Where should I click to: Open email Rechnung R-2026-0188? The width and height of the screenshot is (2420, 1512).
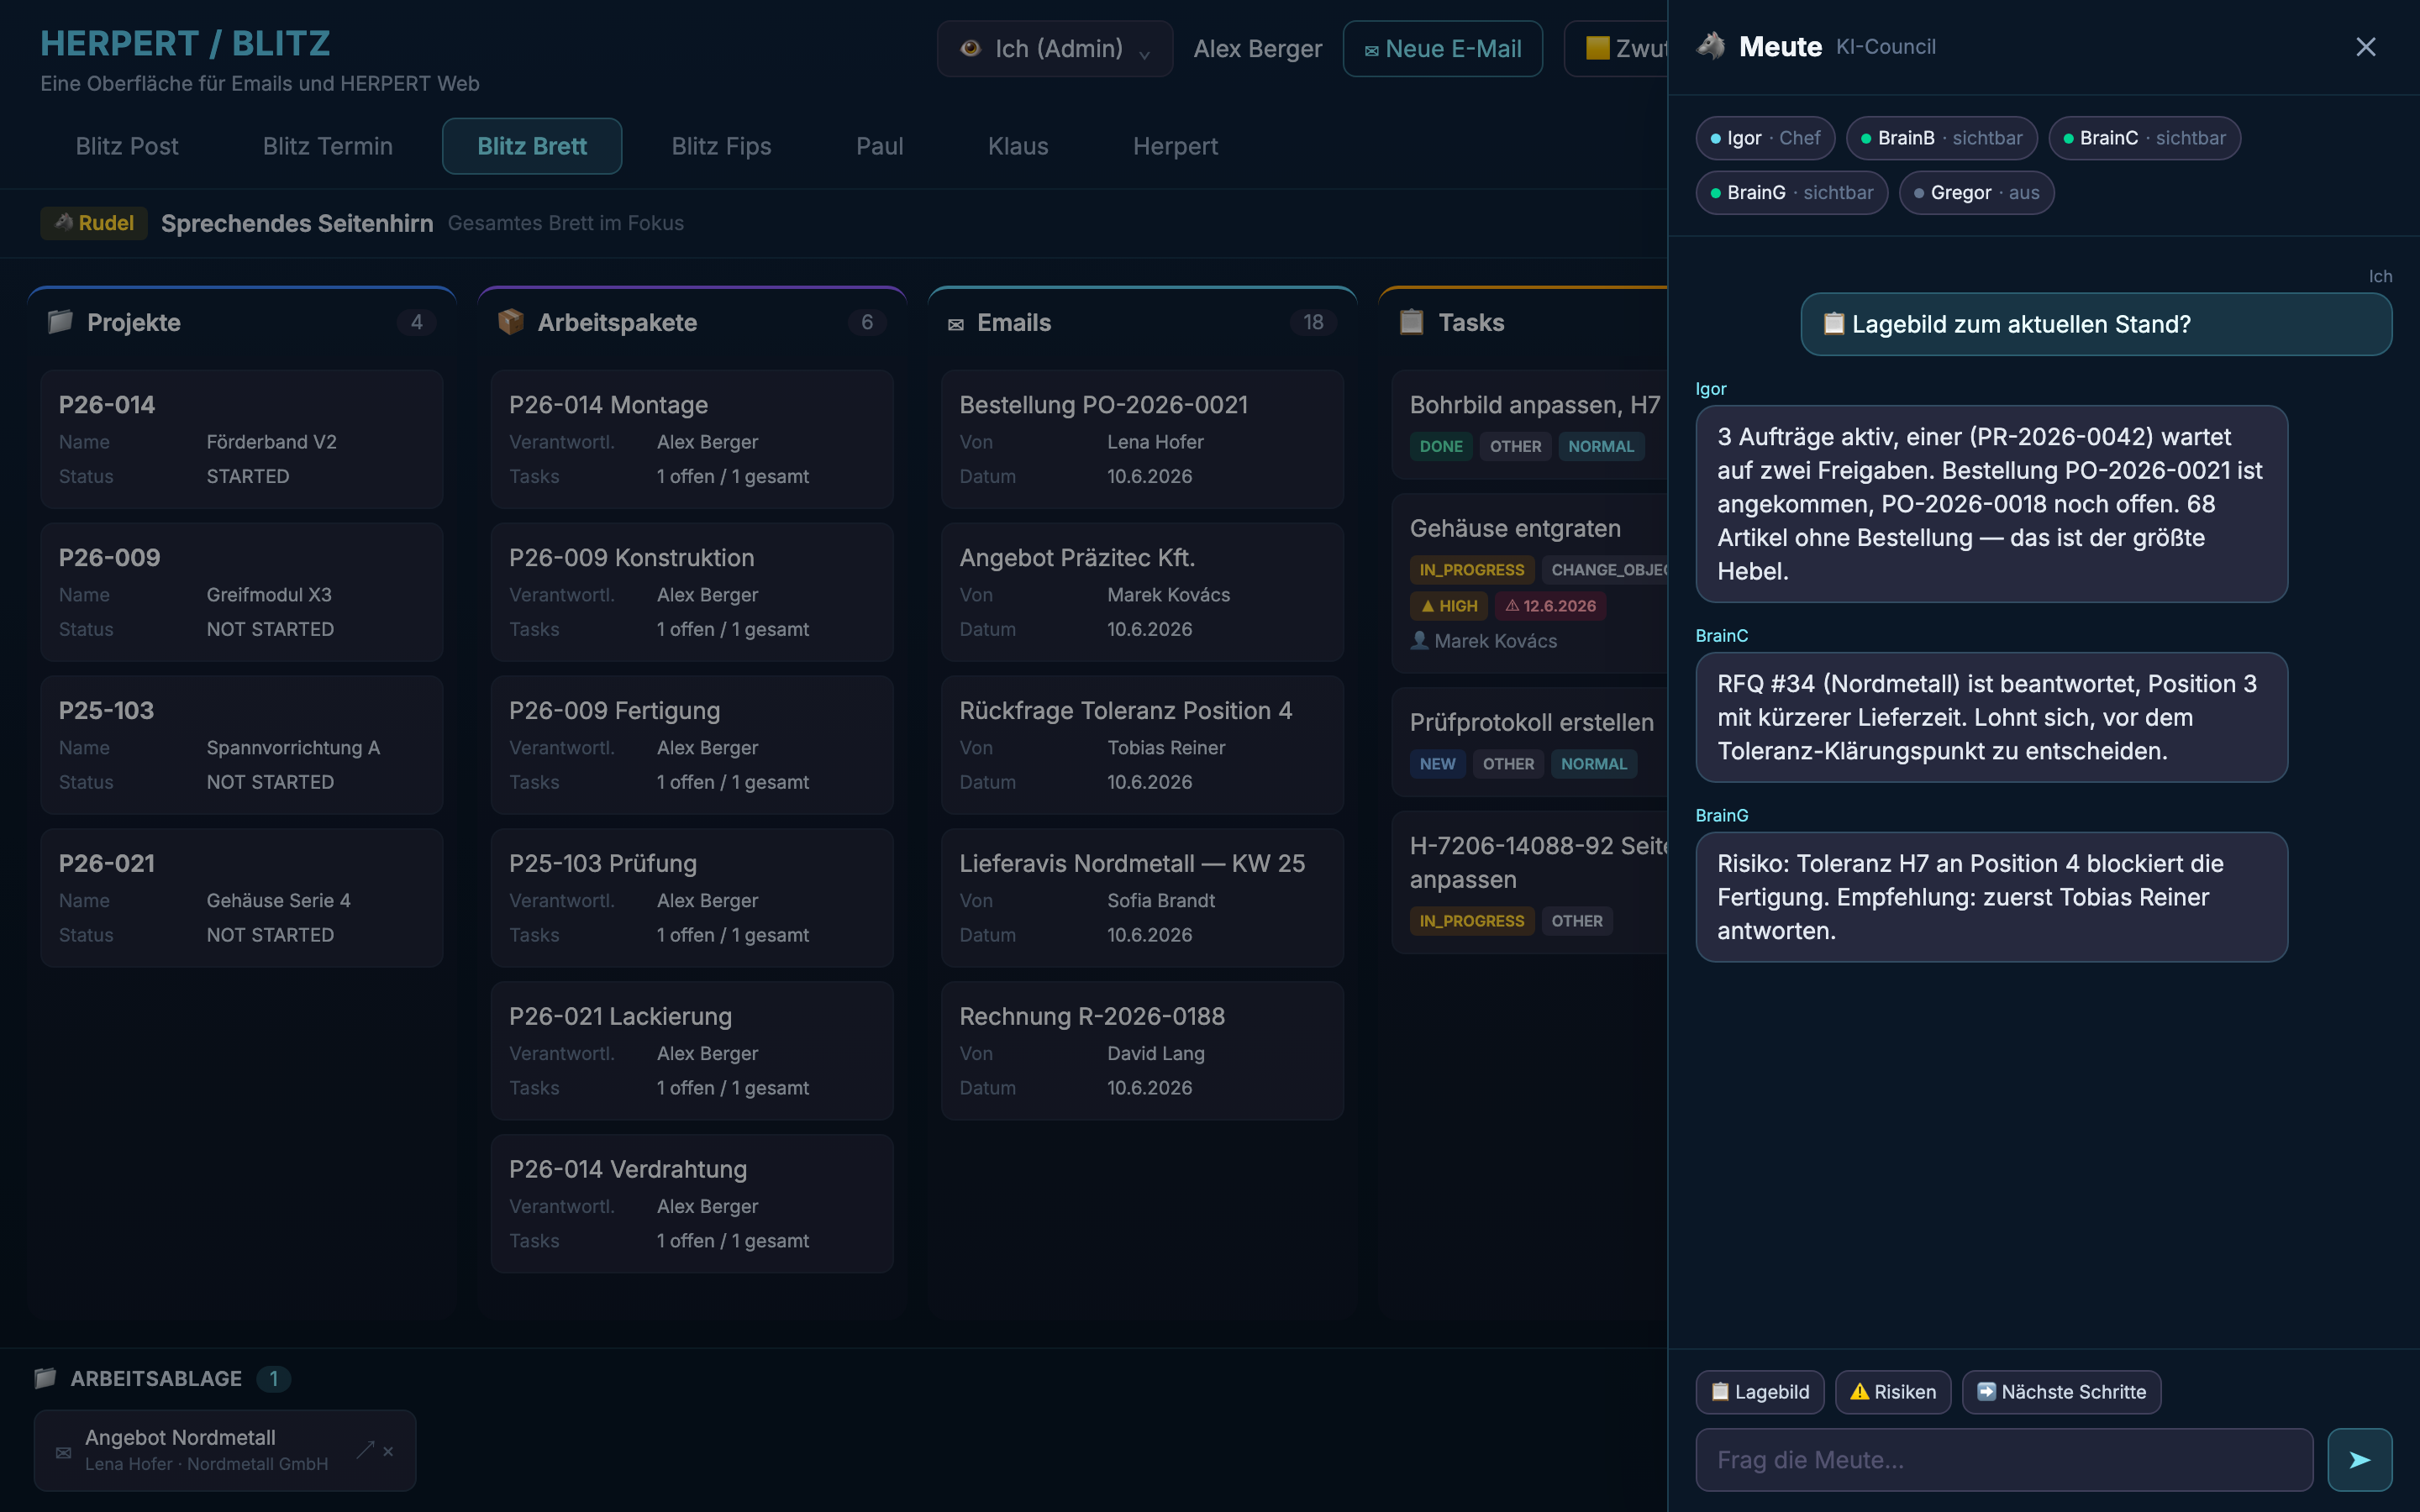click(1142, 1050)
